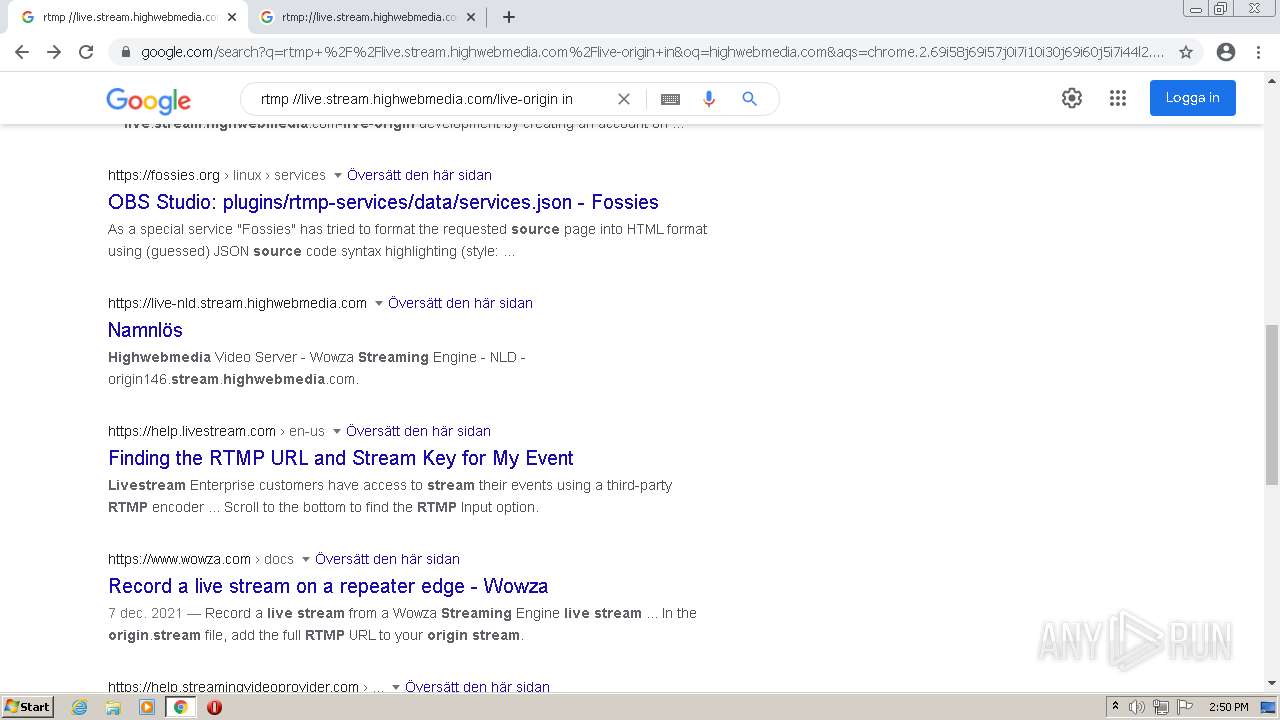Open Record a live stream Wowza result

click(328, 586)
